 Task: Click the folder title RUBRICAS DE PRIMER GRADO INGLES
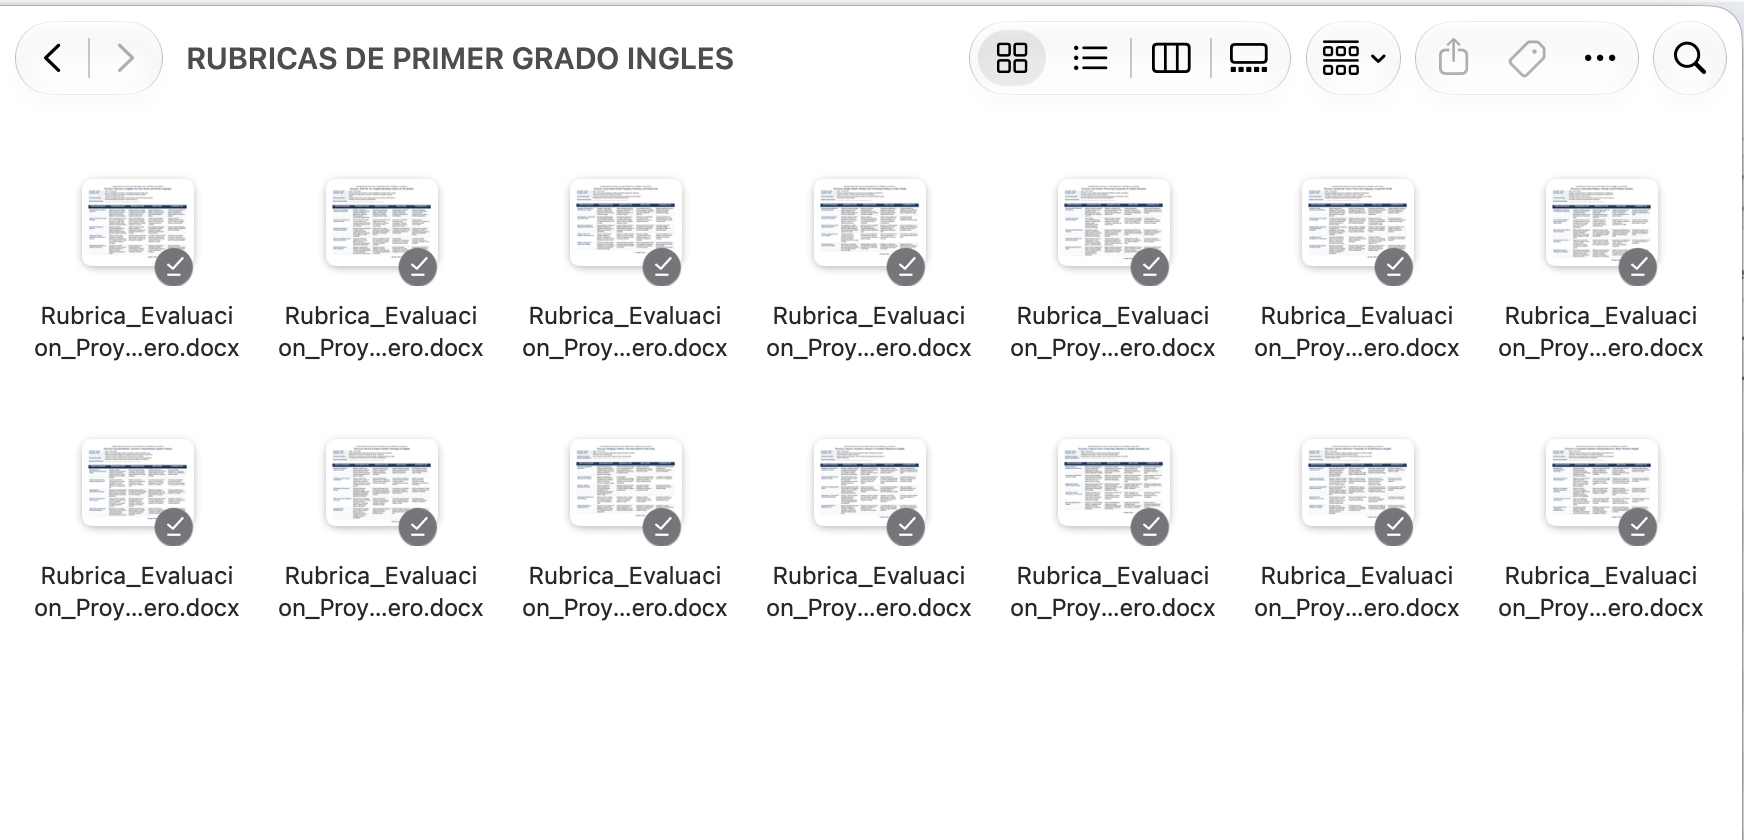coord(460,59)
